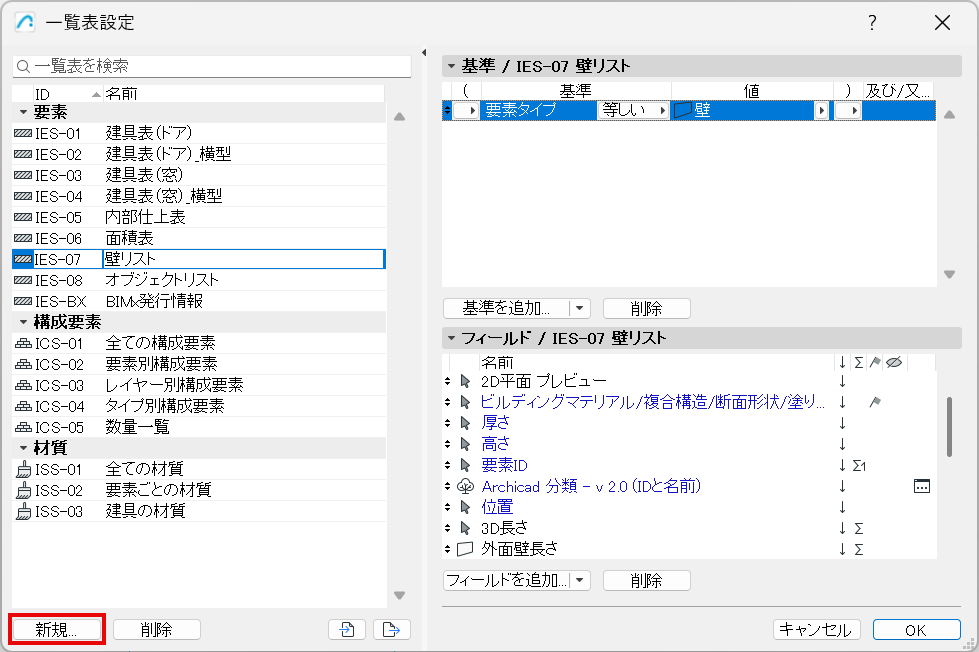Open the 等しい operator dropdown
This screenshot has height=652, width=979.
click(x=633, y=111)
